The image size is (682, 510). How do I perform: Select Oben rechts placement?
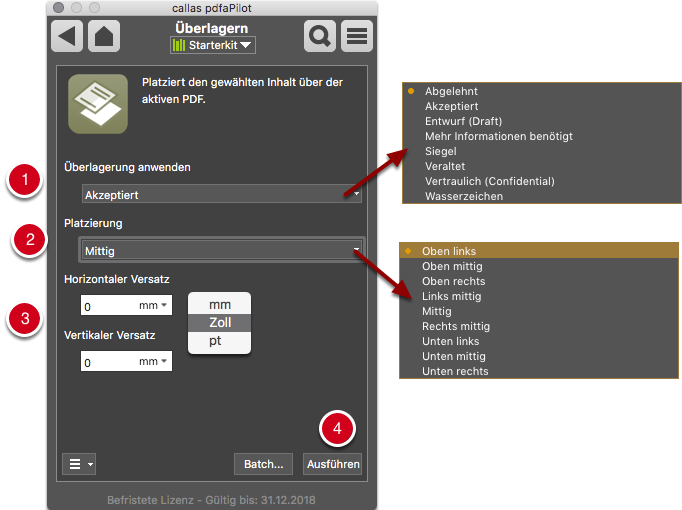[x=539, y=281]
